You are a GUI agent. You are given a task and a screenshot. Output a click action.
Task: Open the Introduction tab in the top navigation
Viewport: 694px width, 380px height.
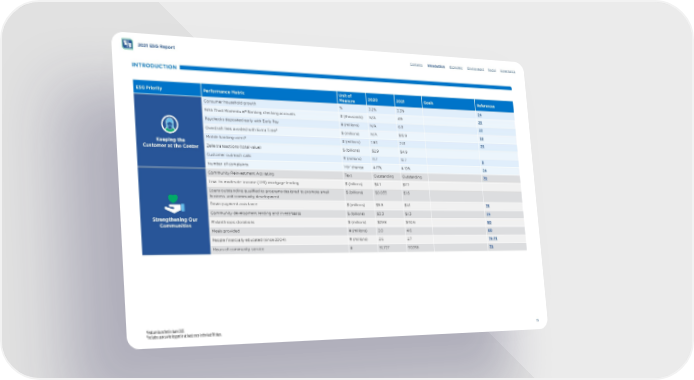click(436, 66)
